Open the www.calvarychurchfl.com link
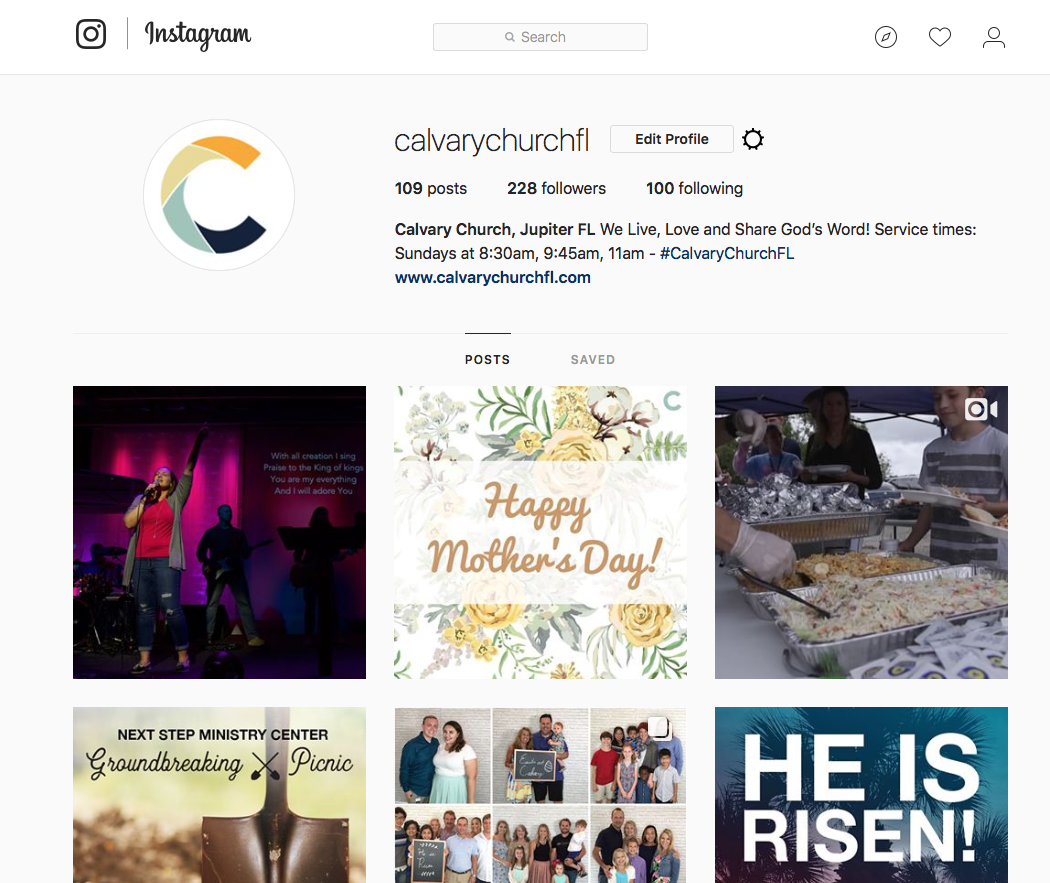1050x883 pixels. [493, 277]
